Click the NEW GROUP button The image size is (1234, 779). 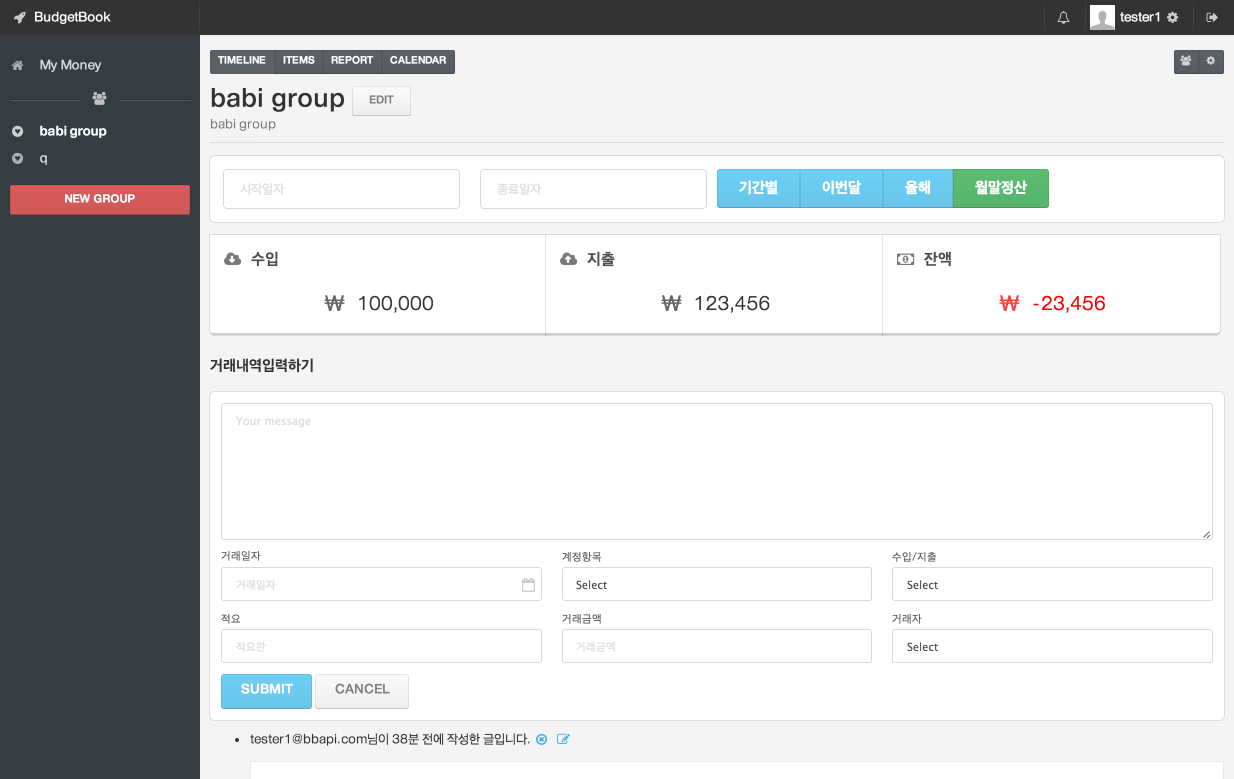[x=100, y=199]
